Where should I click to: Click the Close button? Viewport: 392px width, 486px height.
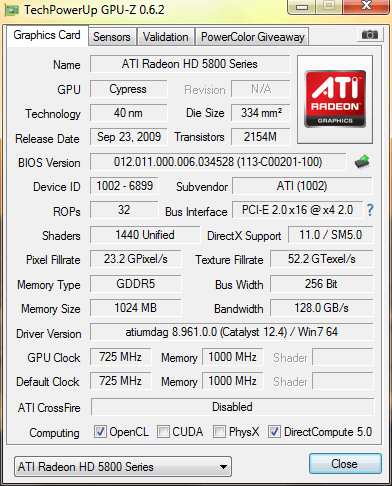click(345, 464)
